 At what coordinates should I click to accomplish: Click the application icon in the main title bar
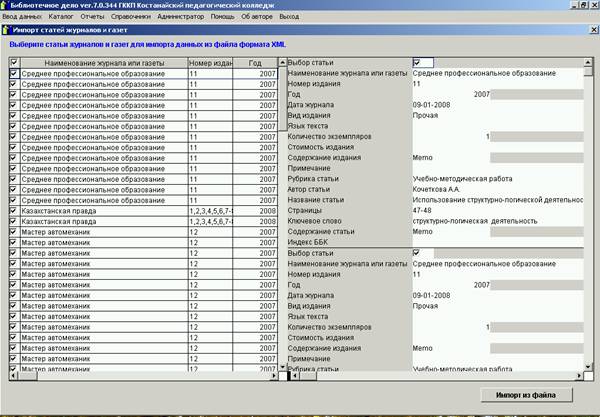[x=4, y=5]
